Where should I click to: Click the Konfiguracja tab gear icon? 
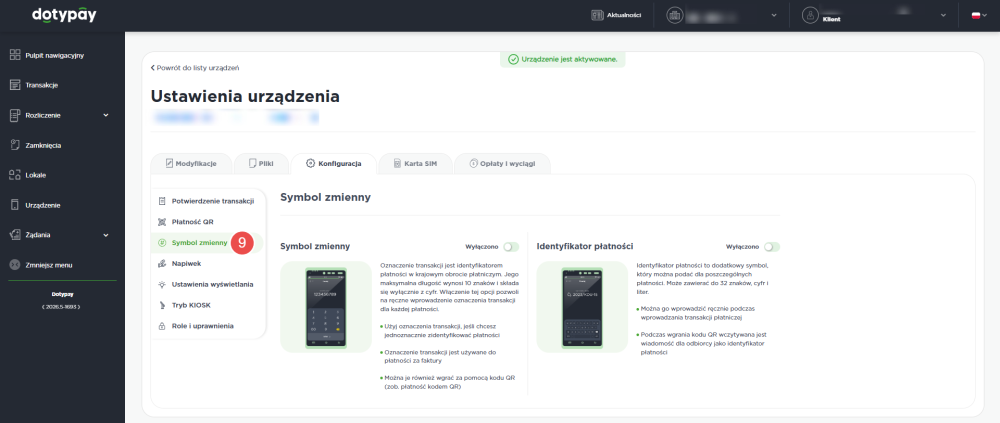(311, 163)
